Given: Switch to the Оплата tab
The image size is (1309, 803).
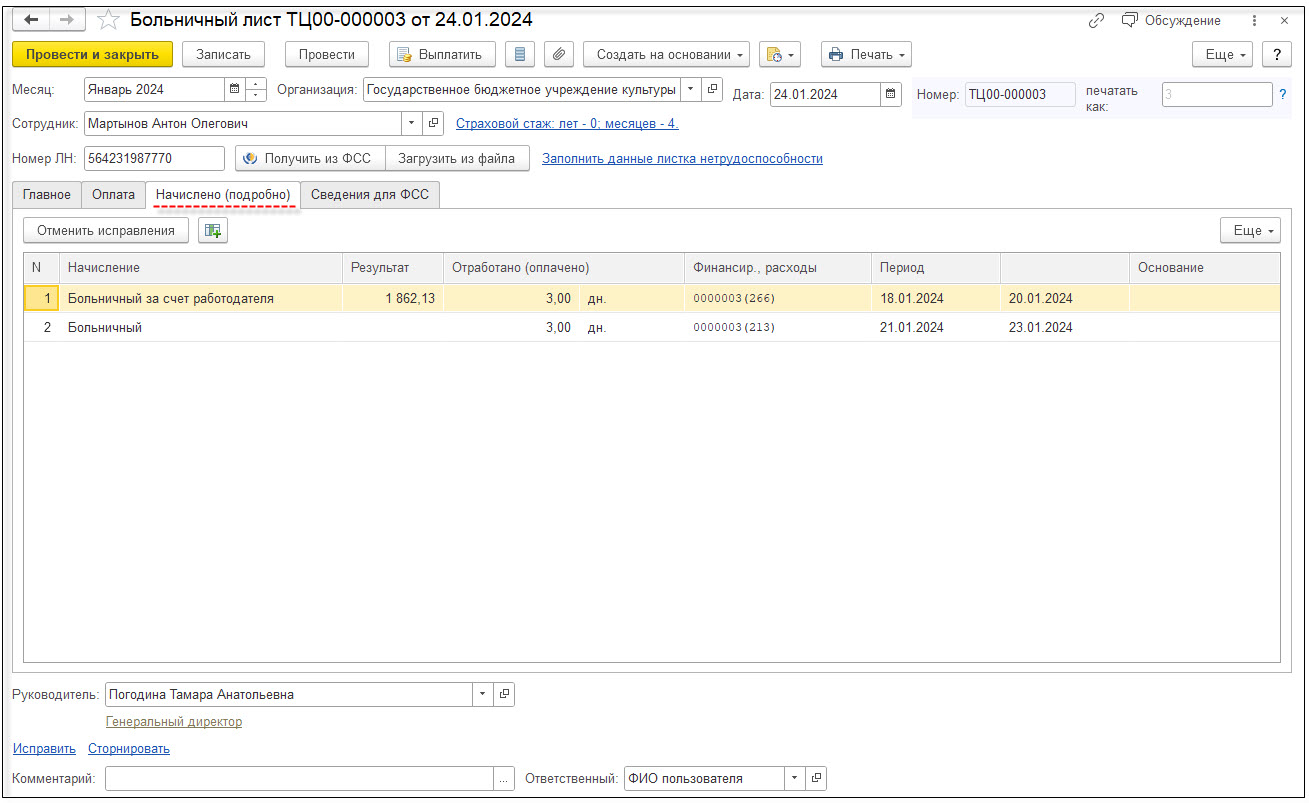Looking at the screenshot, I should coord(113,195).
